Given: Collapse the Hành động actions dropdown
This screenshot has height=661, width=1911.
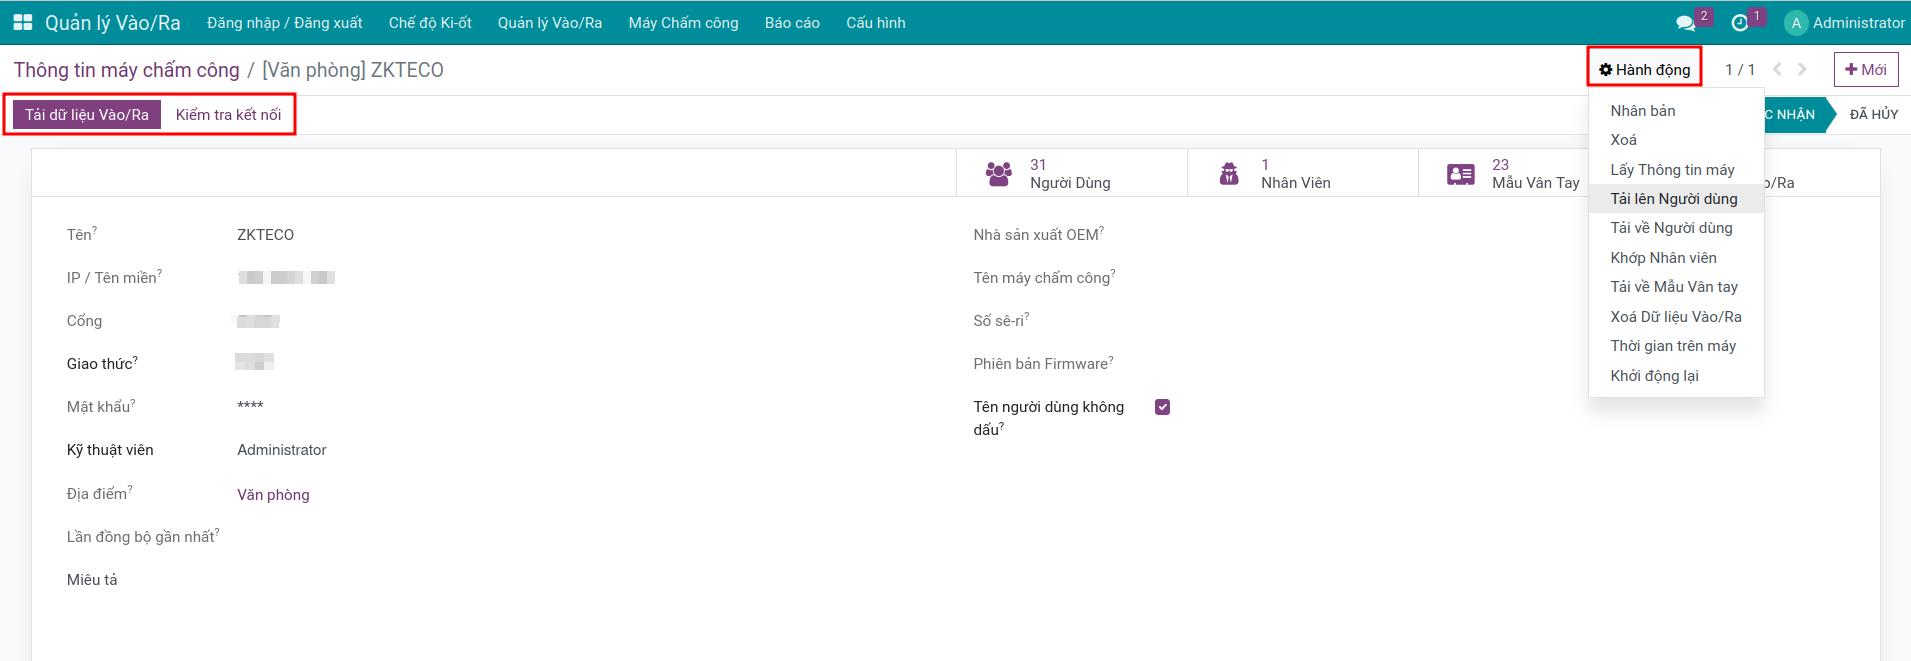Looking at the screenshot, I should coord(1644,69).
